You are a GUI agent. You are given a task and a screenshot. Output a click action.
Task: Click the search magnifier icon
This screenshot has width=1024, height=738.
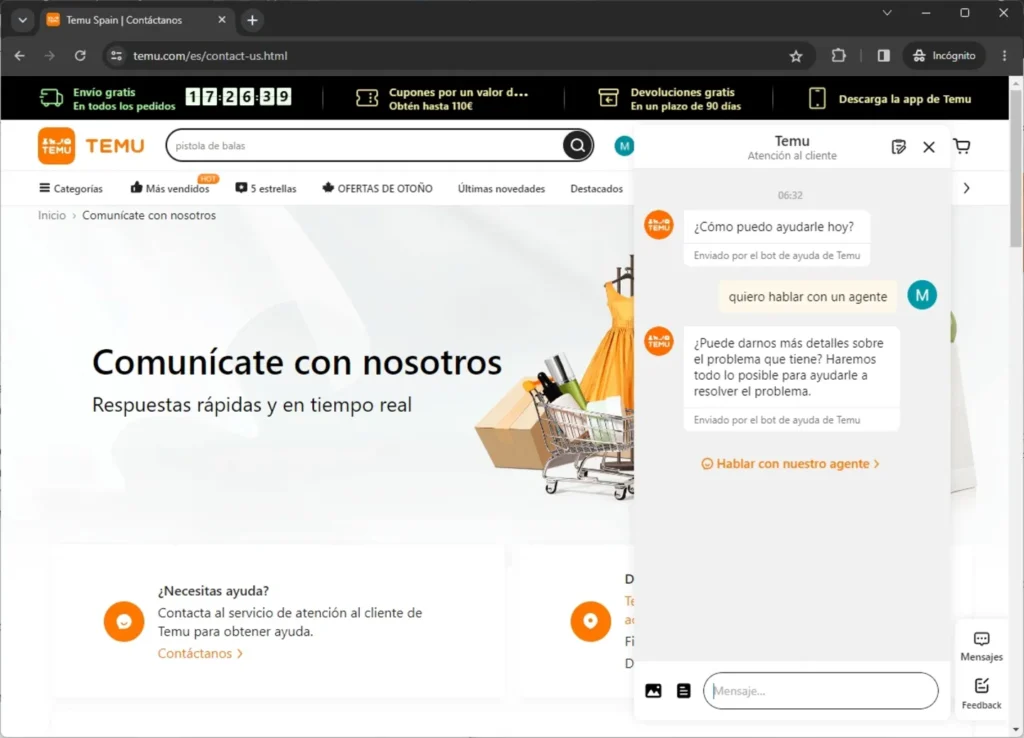[577, 145]
